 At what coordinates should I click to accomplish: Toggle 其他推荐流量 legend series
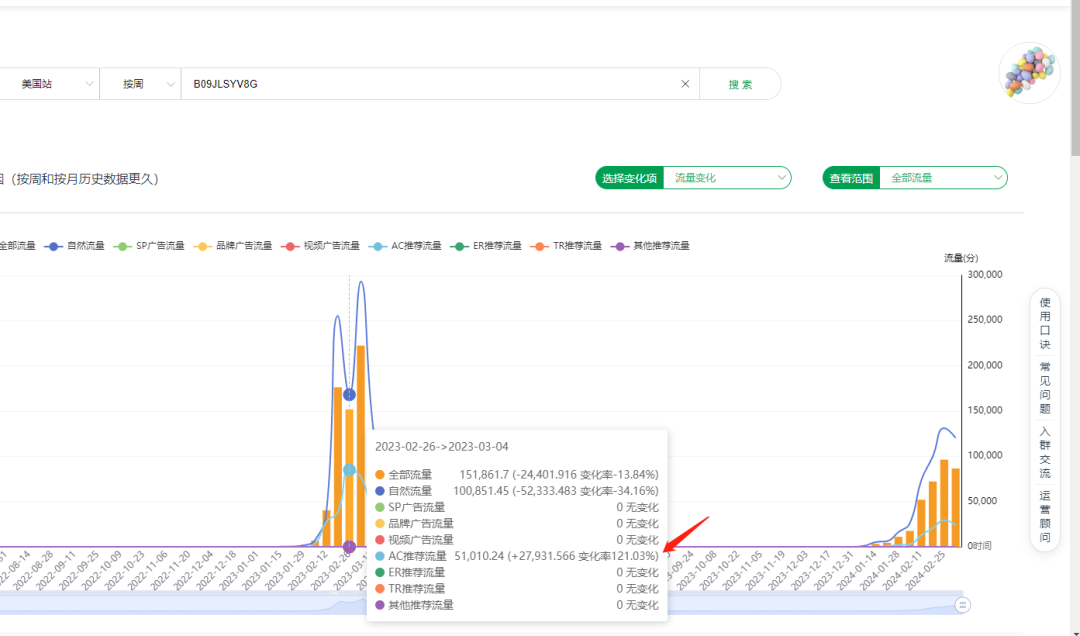(x=650, y=246)
